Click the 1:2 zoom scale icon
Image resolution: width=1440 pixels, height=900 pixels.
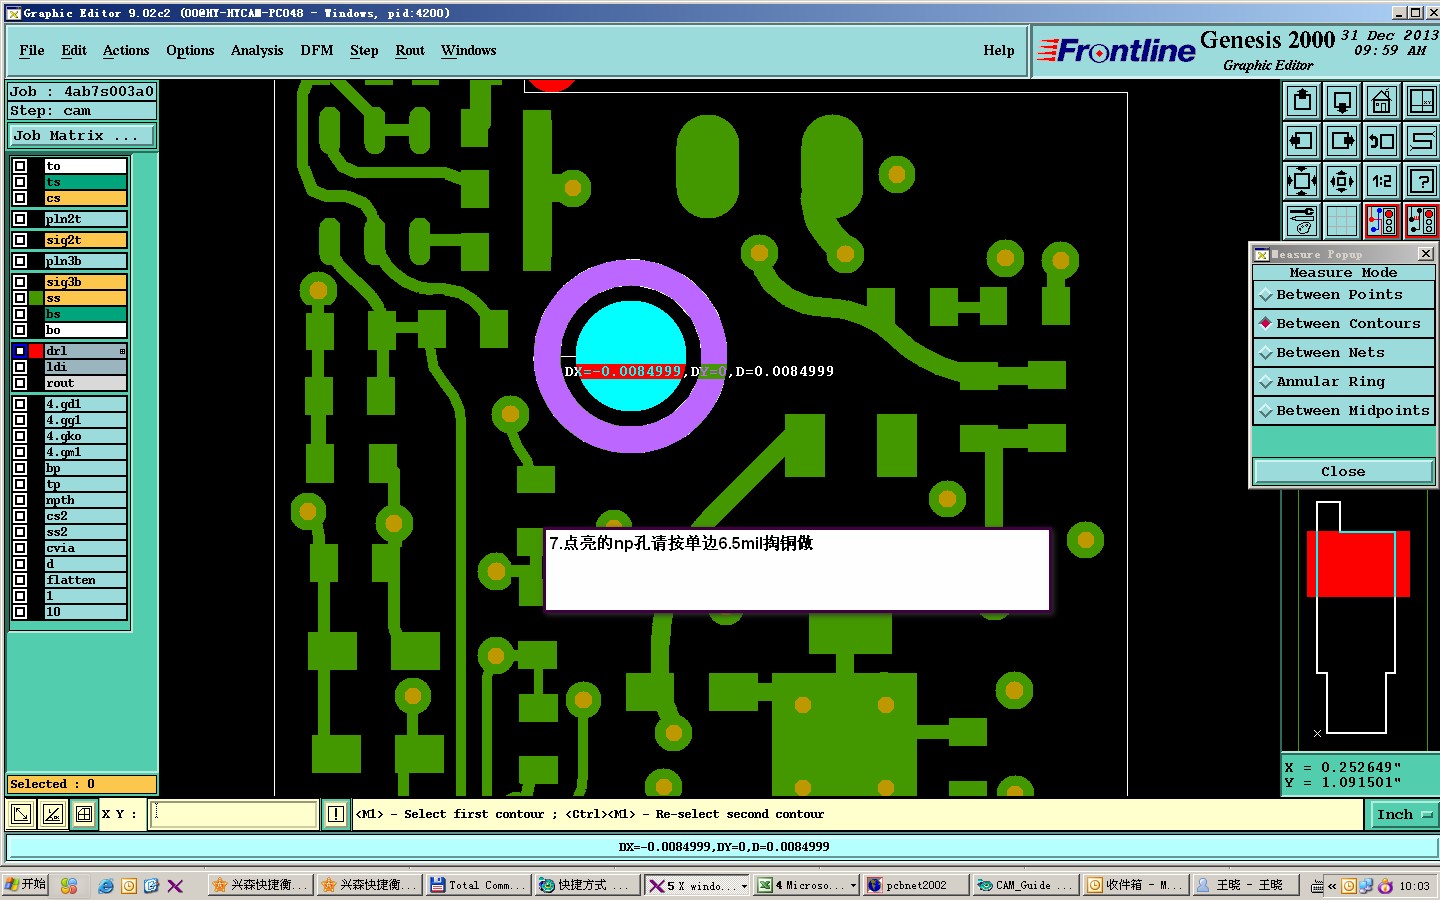pyautogui.click(x=1382, y=181)
